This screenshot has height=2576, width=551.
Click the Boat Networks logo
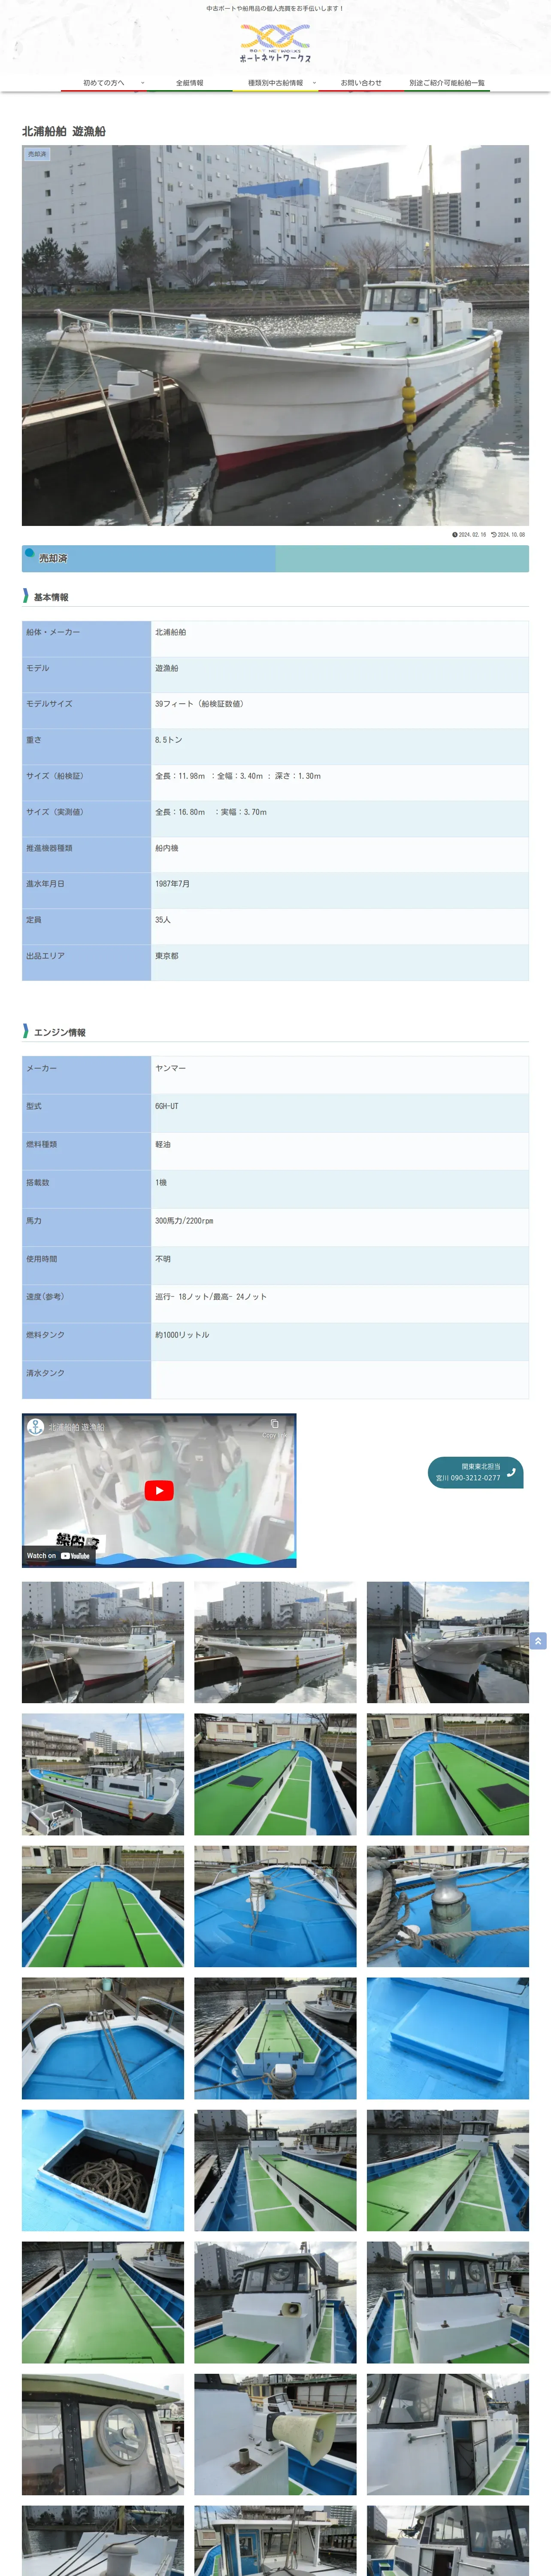(x=275, y=43)
